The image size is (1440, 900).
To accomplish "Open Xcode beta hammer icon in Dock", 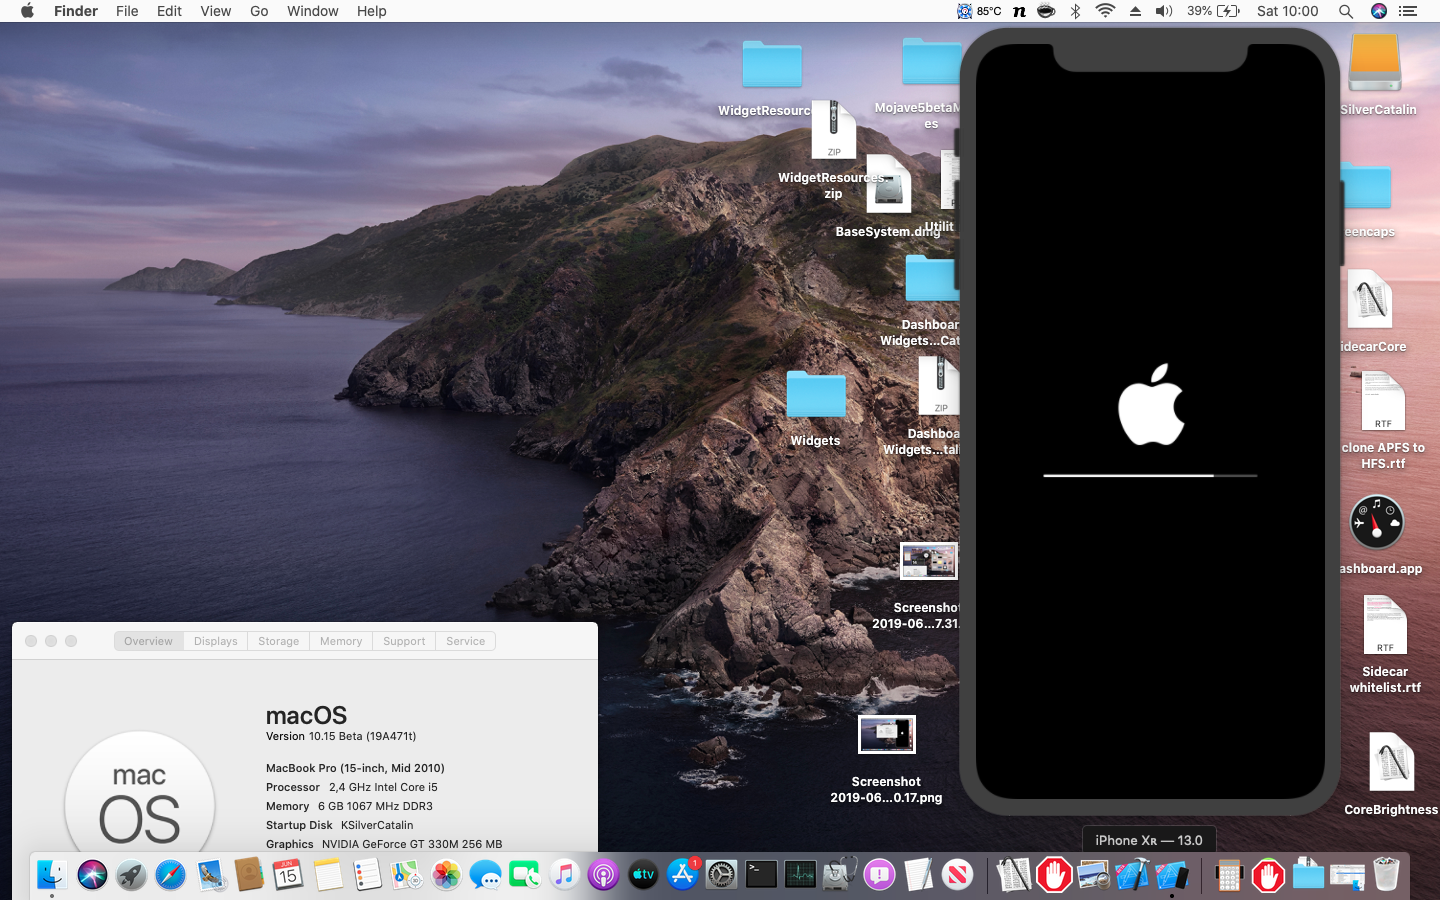I will tap(1132, 875).
